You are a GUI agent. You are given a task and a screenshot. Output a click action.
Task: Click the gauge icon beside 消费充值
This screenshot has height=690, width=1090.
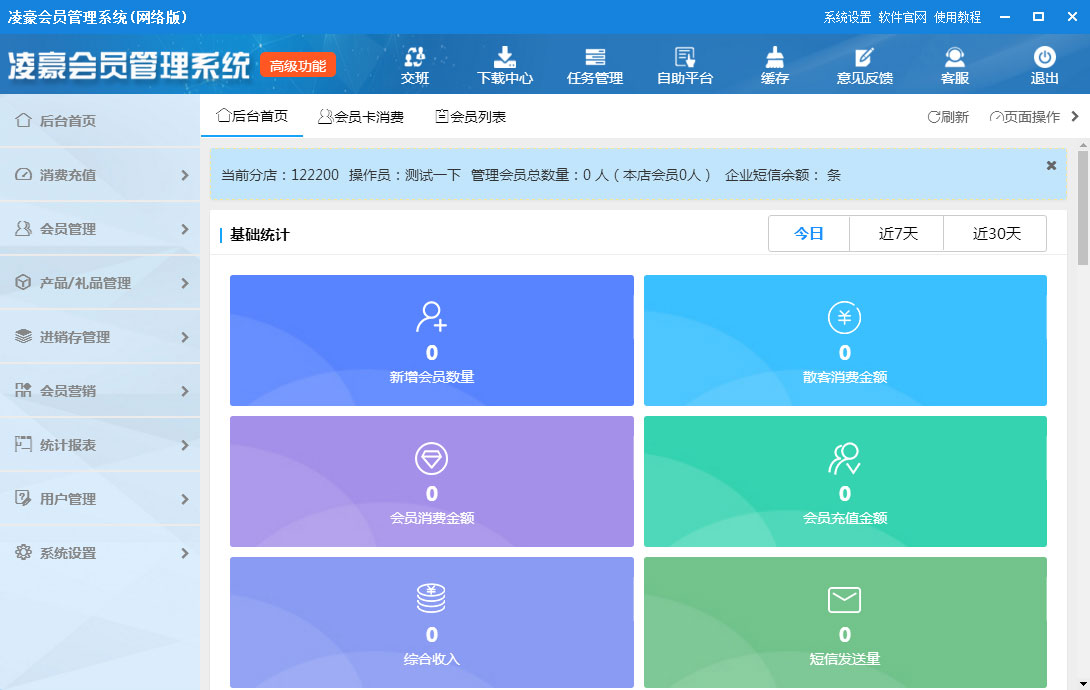click(x=23, y=174)
